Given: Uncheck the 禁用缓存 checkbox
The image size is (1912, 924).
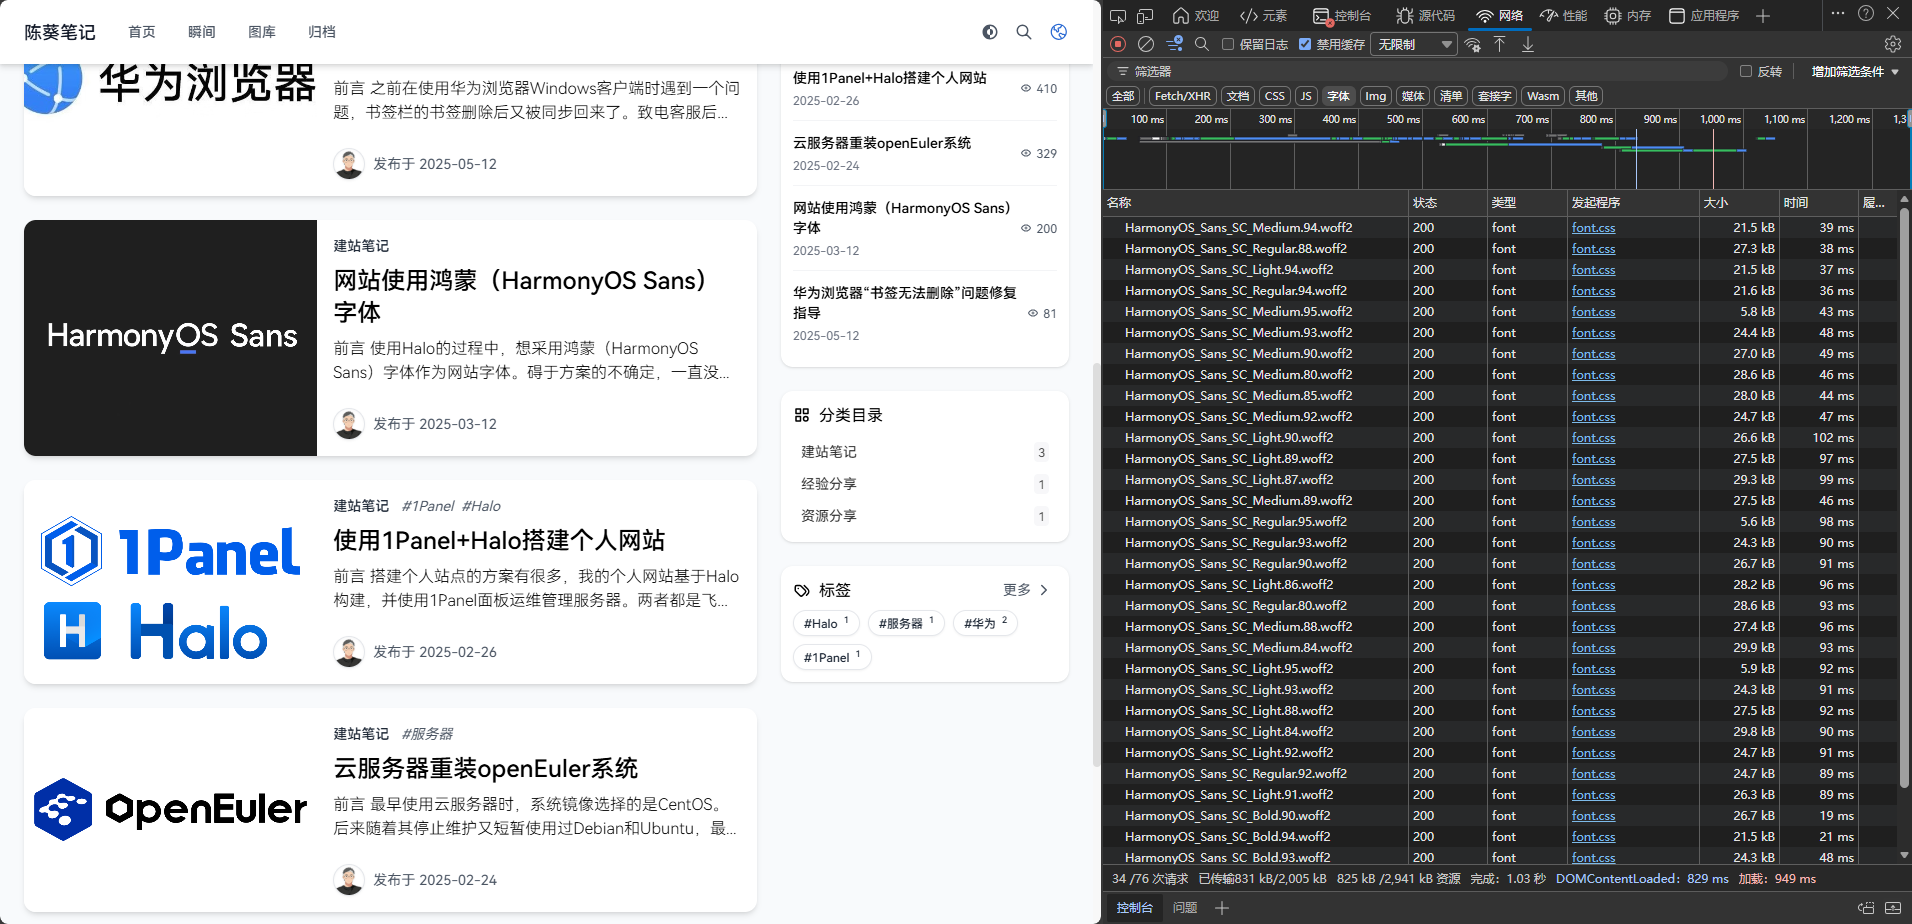Looking at the screenshot, I should (x=1305, y=44).
